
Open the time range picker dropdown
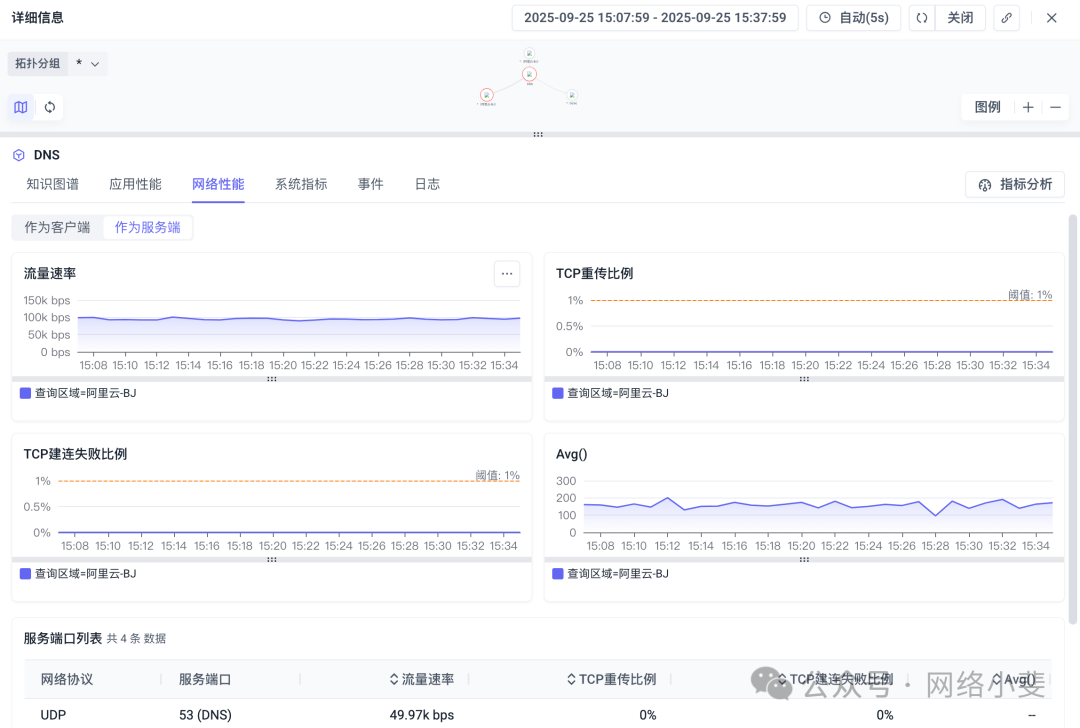coord(654,17)
